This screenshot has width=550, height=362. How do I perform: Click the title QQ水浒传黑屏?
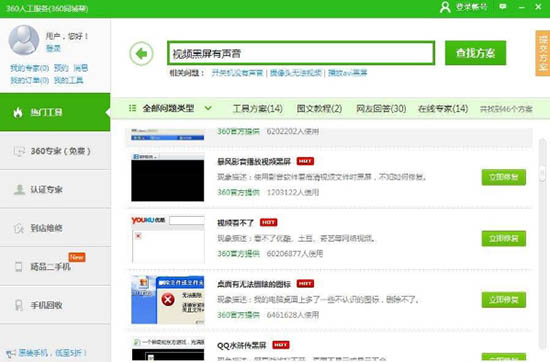[242, 346]
